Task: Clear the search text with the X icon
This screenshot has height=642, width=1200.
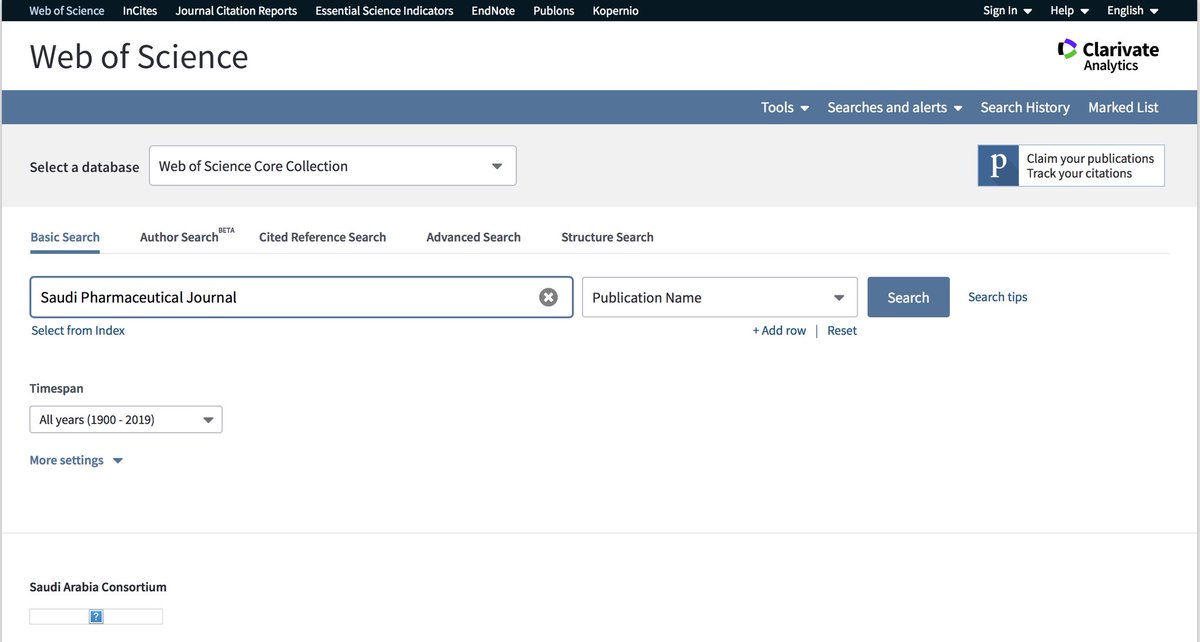Action: point(548,297)
